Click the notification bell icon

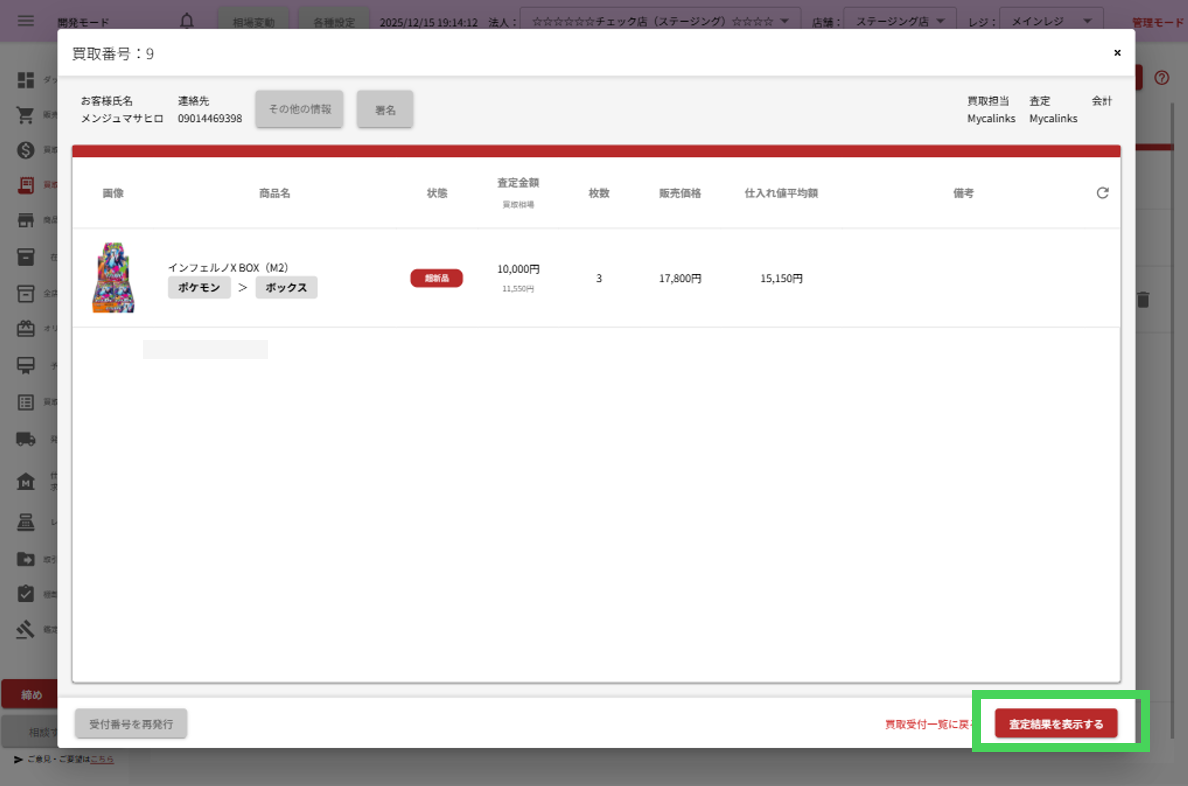187,21
